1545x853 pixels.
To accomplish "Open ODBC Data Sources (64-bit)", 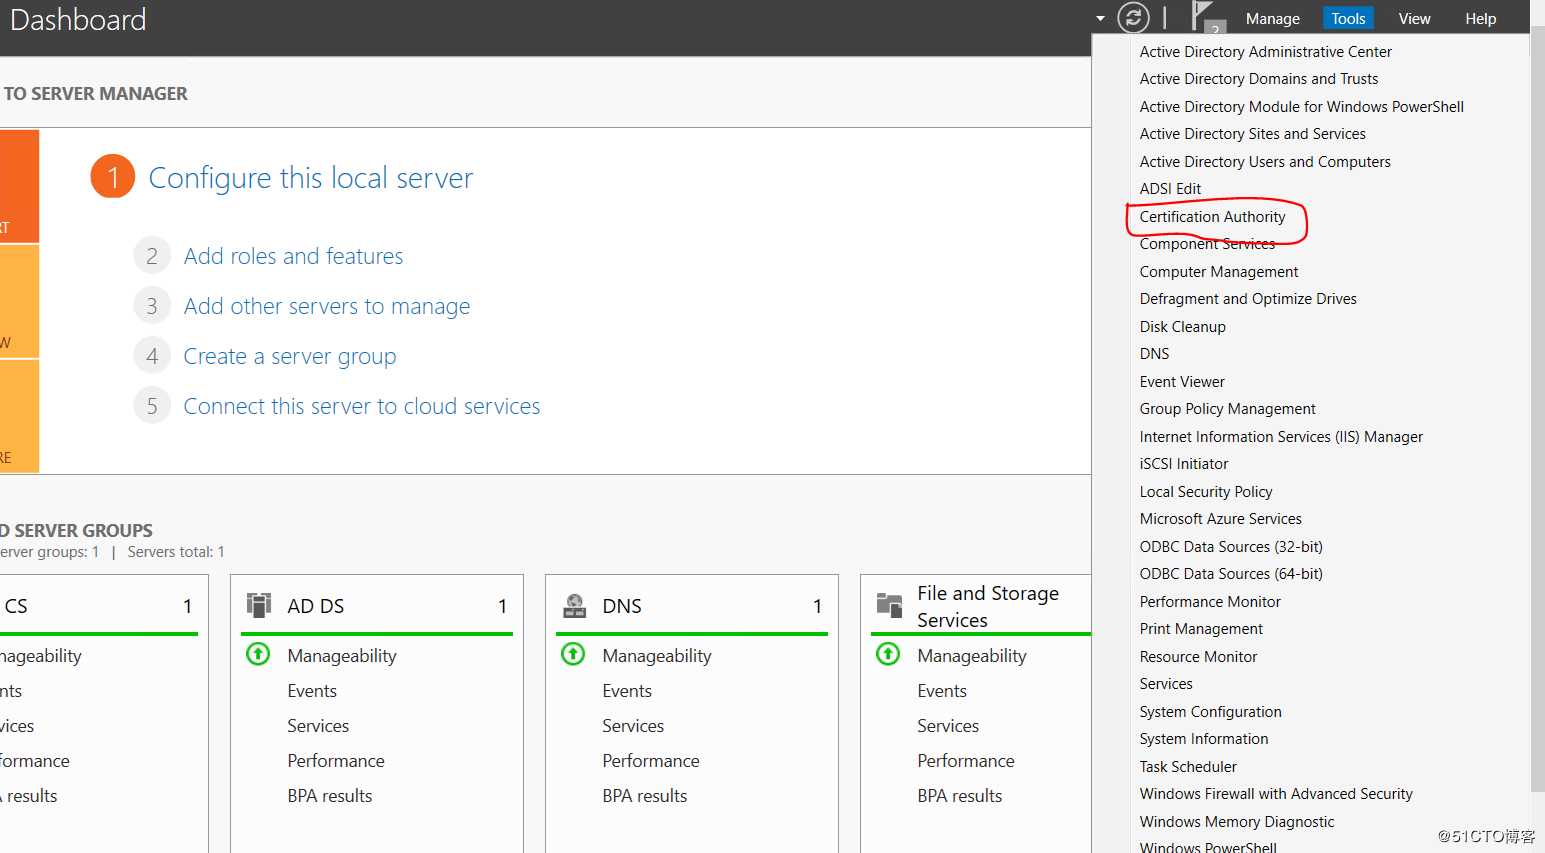I will (1231, 574).
